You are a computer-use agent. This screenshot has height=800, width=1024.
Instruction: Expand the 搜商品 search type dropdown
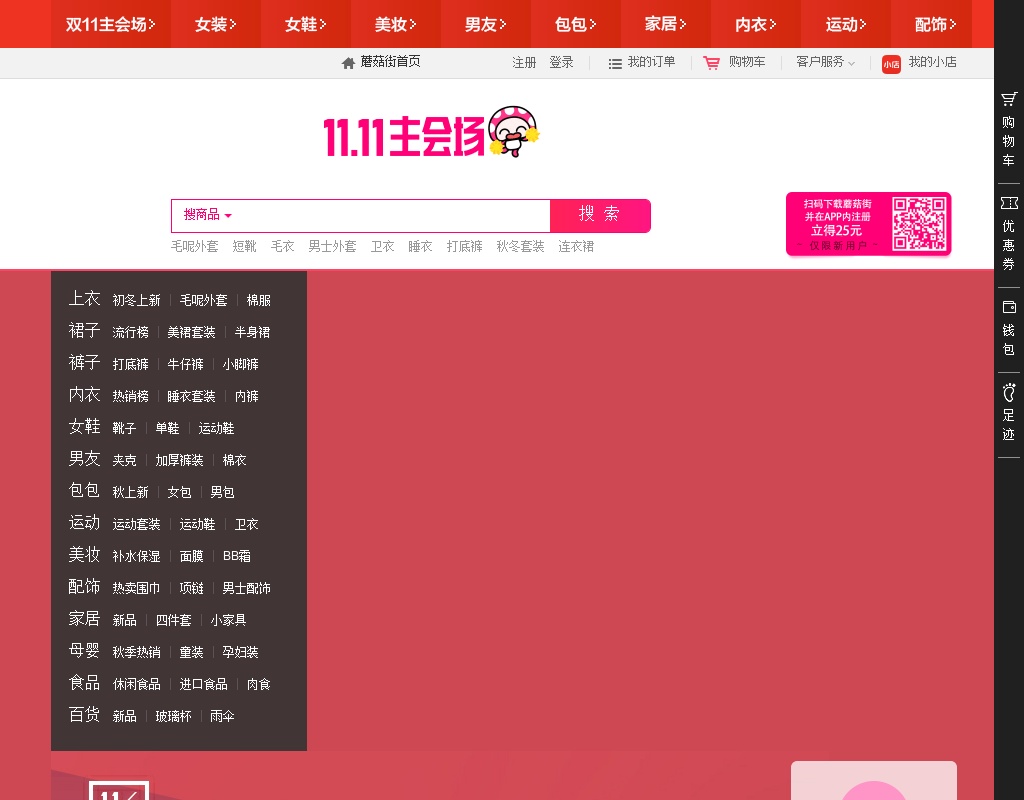point(207,215)
